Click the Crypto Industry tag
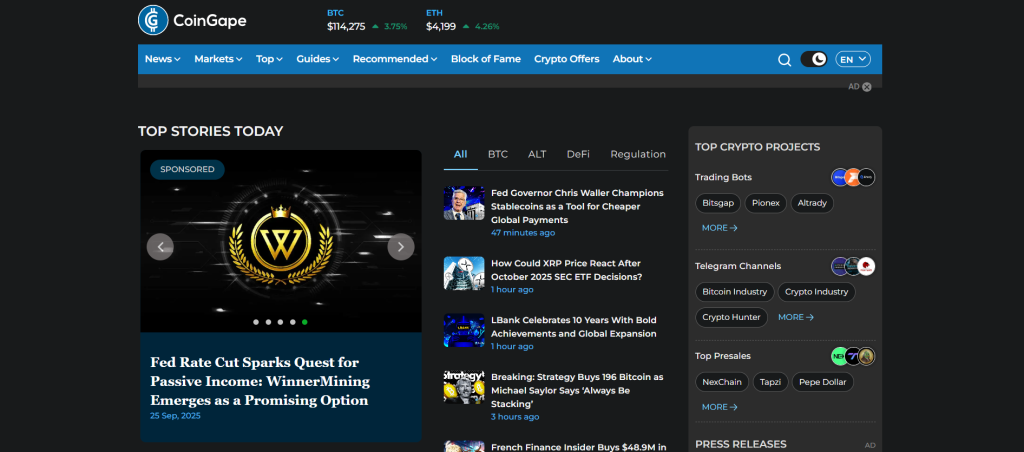1024x452 pixels. pos(816,292)
